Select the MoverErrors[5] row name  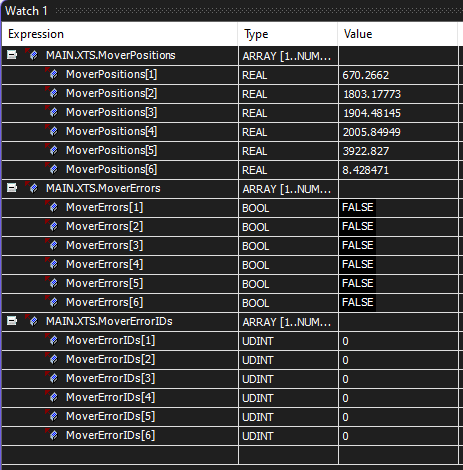point(104,283)
